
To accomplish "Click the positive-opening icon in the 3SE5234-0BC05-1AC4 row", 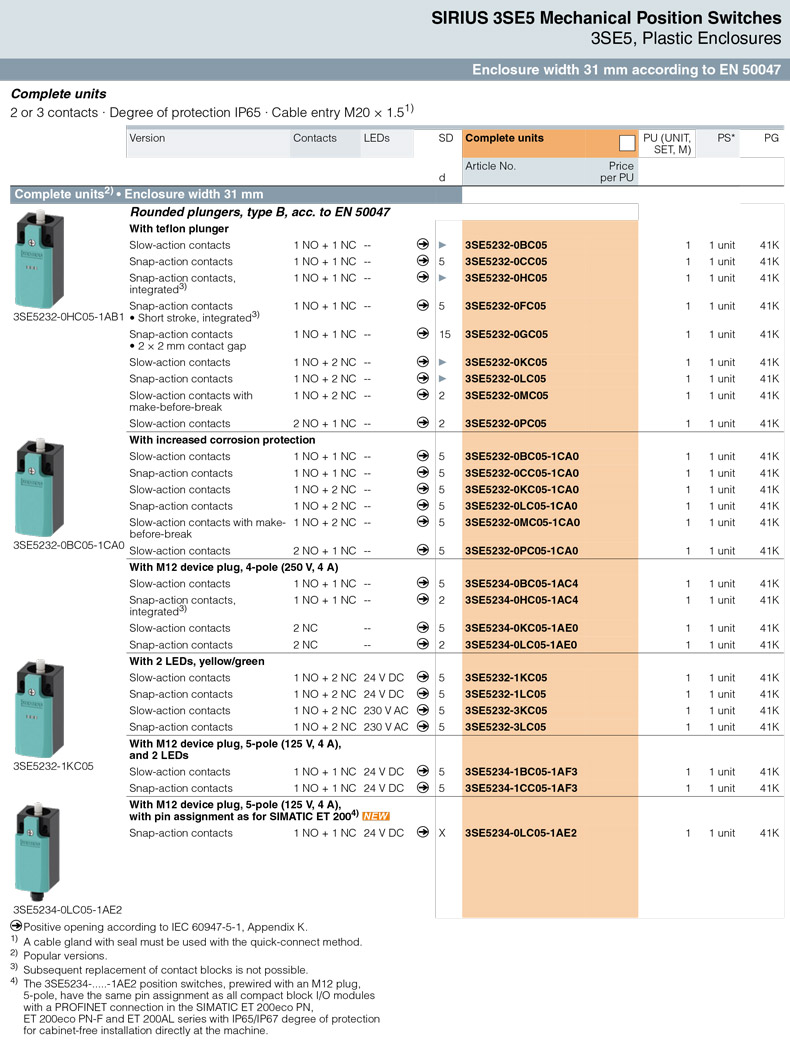I will [423, 584].
